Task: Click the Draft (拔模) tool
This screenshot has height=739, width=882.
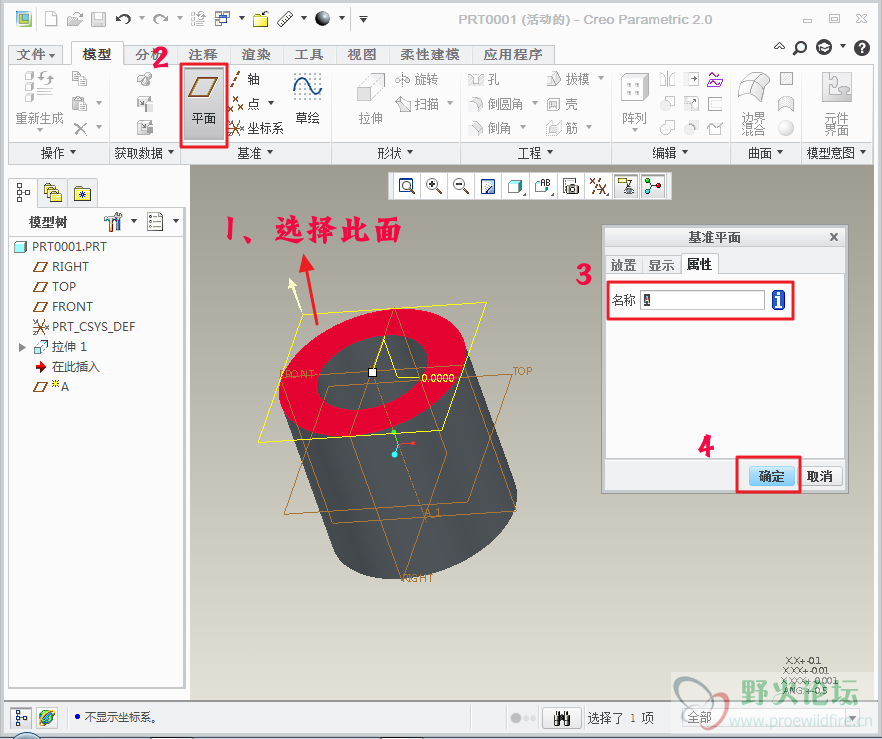Action: pos(568,79)
